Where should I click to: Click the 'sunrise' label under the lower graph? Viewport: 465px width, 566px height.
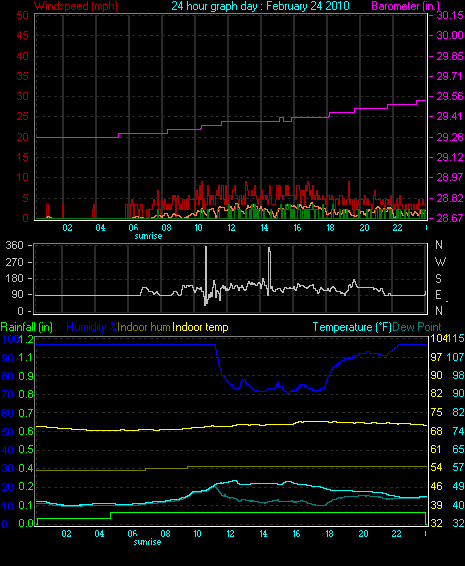pyautogui.click(x=147, y=542)
